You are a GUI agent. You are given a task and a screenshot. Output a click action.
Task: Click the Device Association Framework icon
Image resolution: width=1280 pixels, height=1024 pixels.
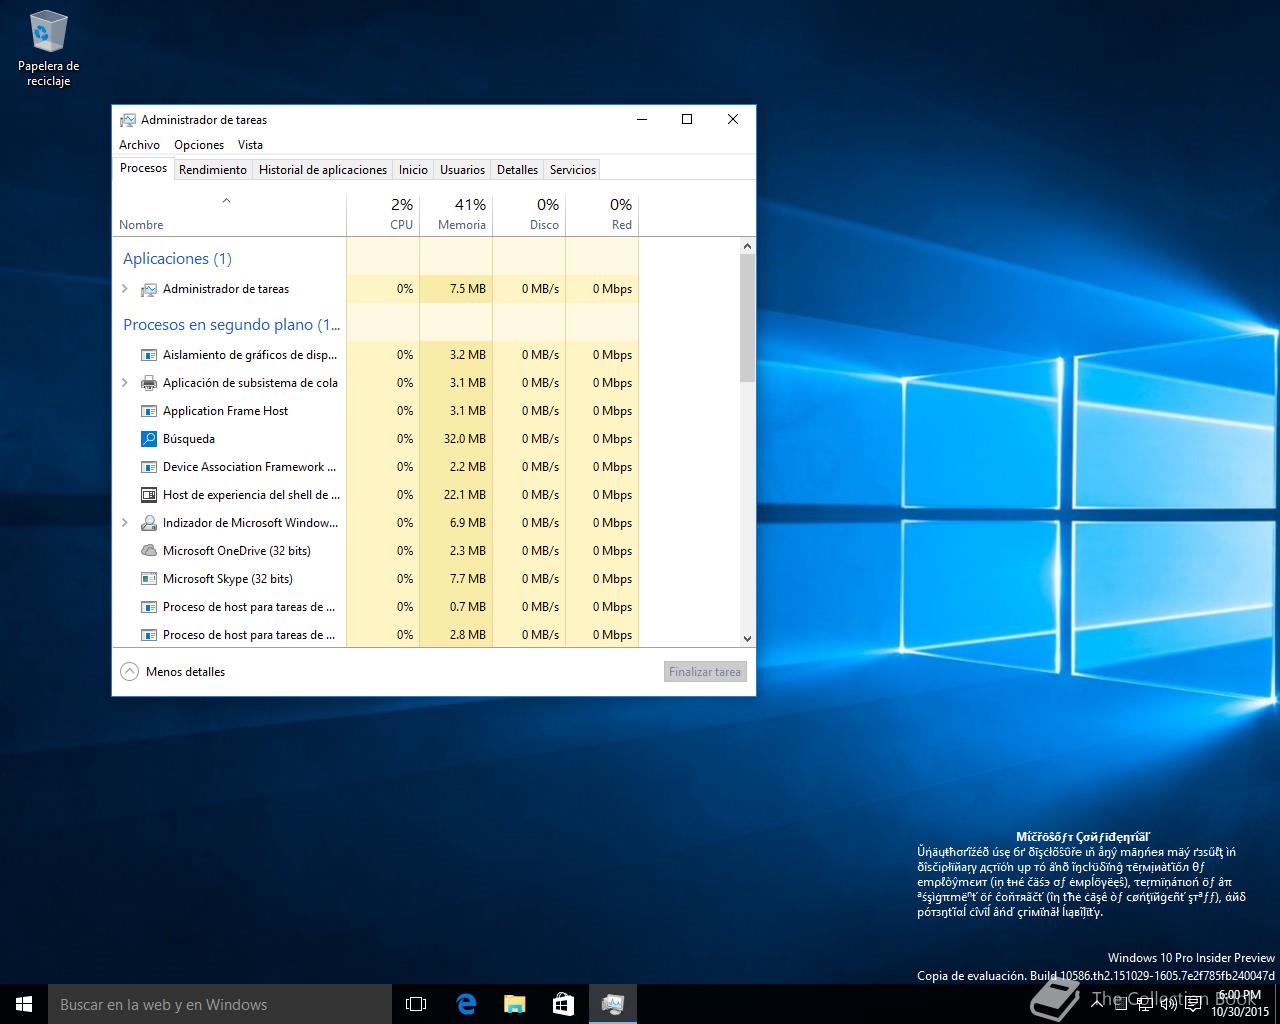coord(149,467)
